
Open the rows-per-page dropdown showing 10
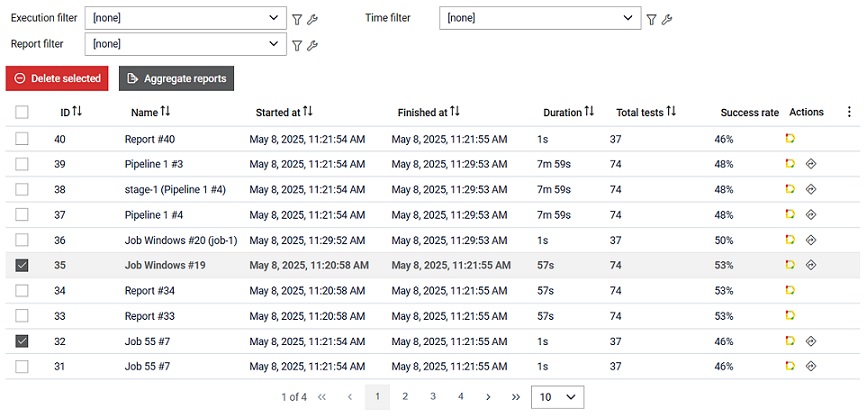tap(558, 397)
